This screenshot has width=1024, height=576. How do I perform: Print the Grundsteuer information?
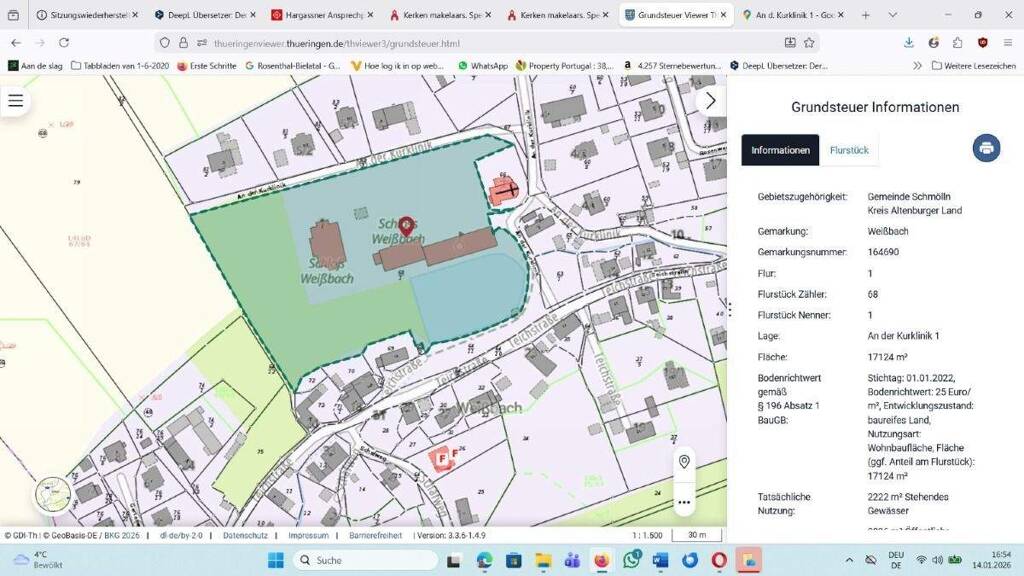point(986,148)
